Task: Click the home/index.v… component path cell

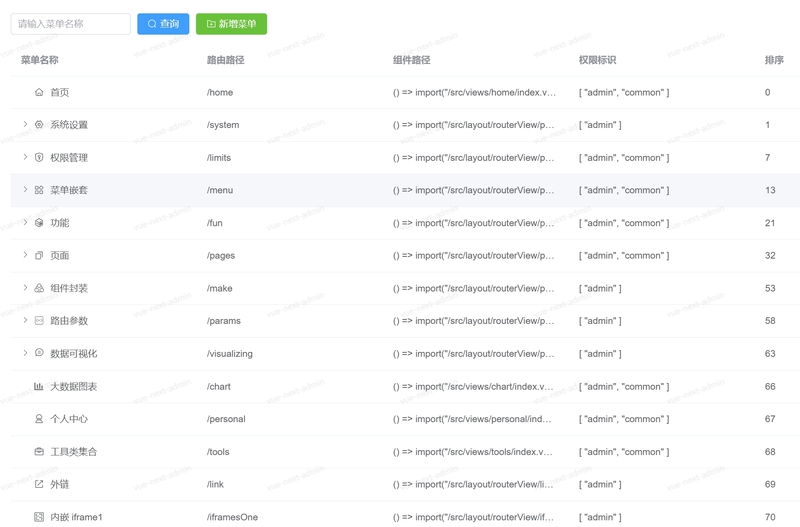Action: [x=474, y=92]
